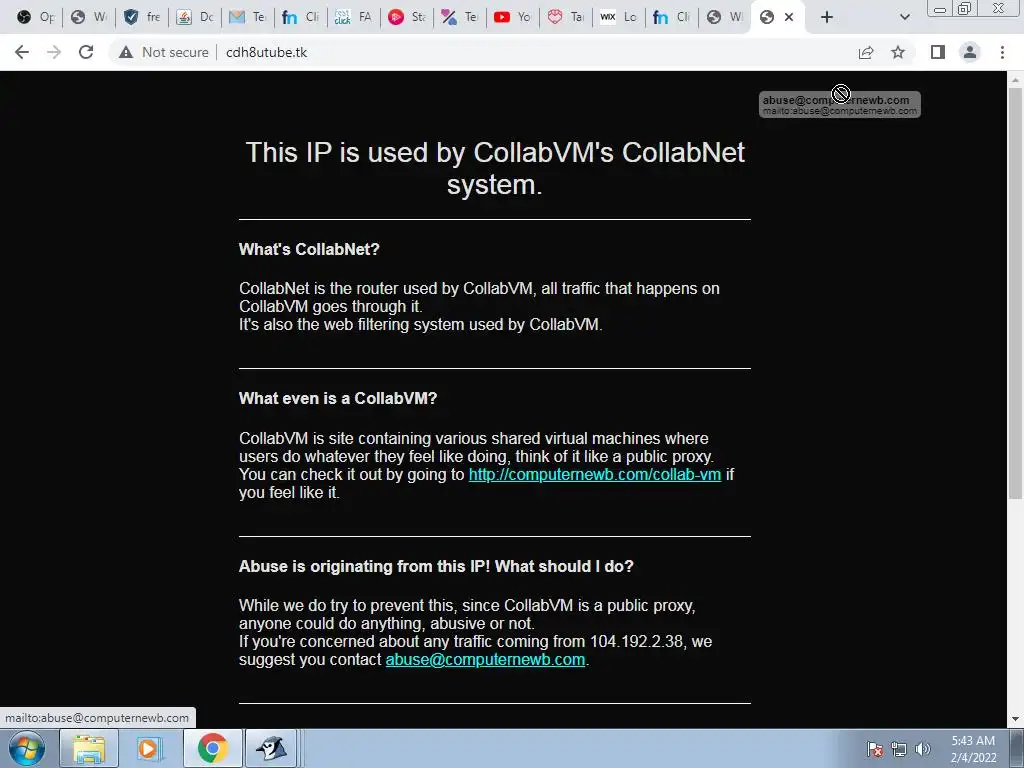Image resolution: width=1024 pixels, height=768 pixels.
Task: Switch to the 'FA' click tab
Action: pyautogui.click(x=353, y=17)
